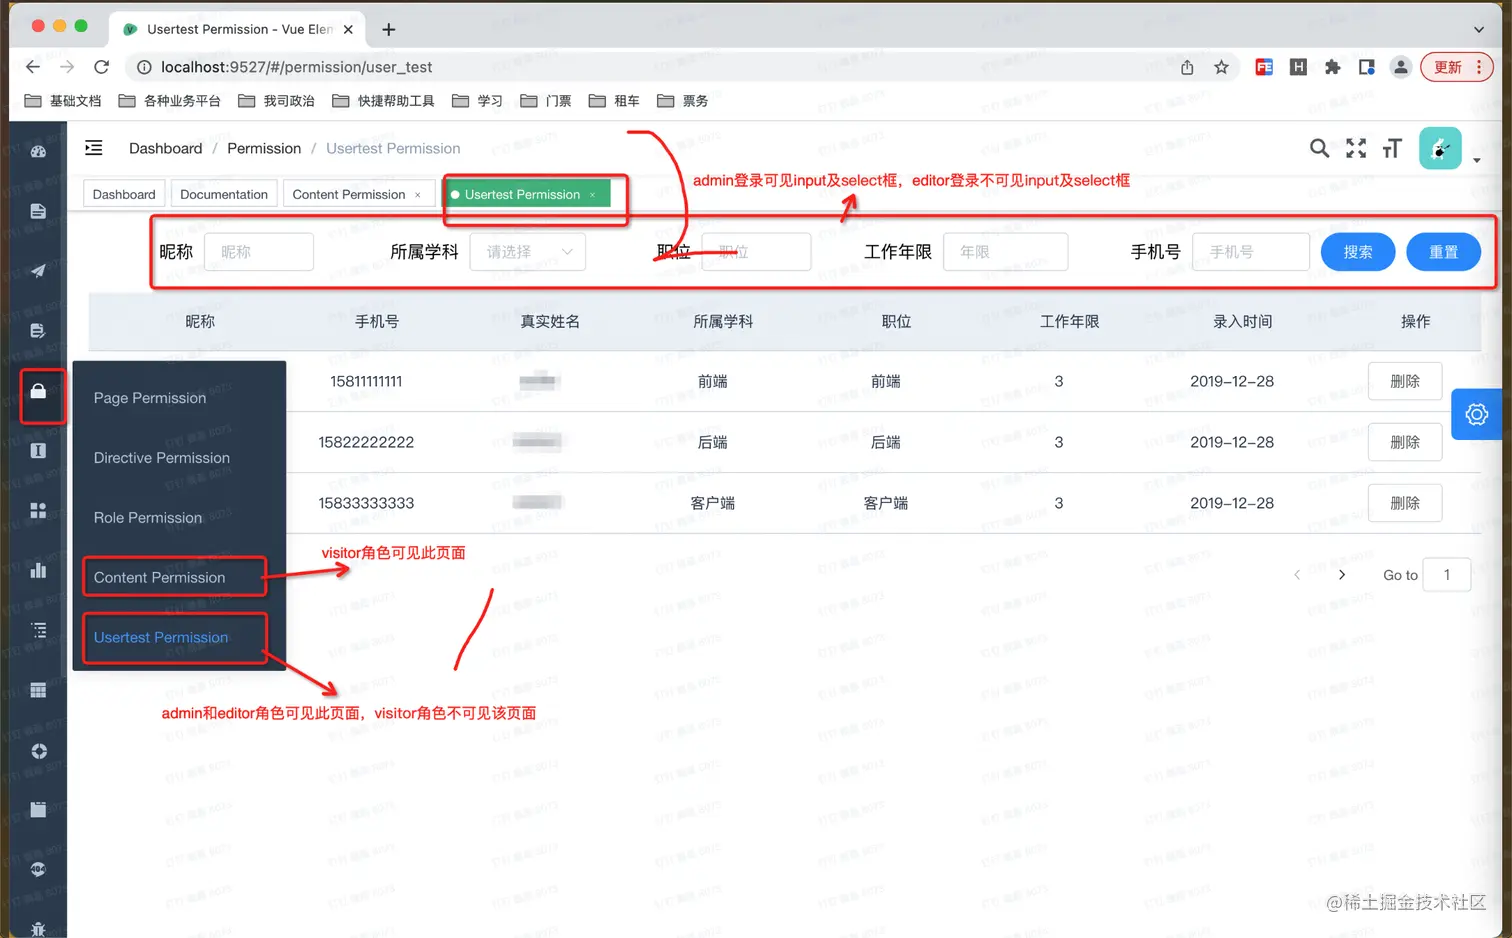Click the H extension icon

click(1298, 67)
